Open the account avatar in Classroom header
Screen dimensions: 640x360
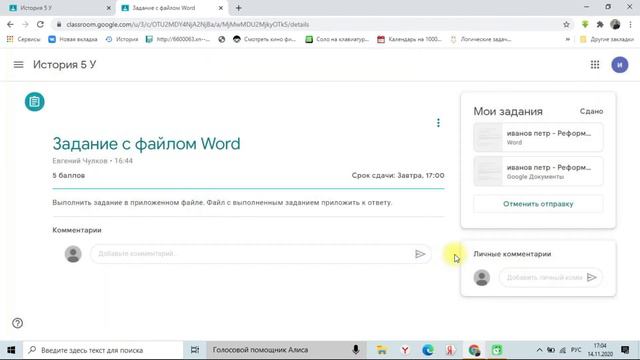(620, 65)
